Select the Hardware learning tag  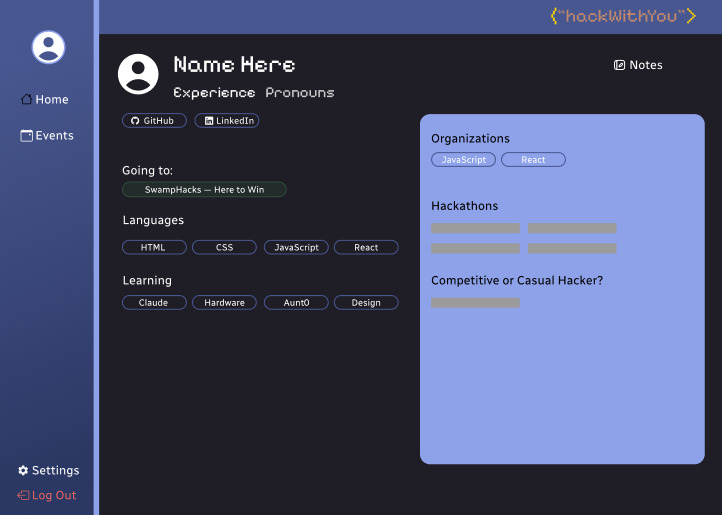pos(224,303)
